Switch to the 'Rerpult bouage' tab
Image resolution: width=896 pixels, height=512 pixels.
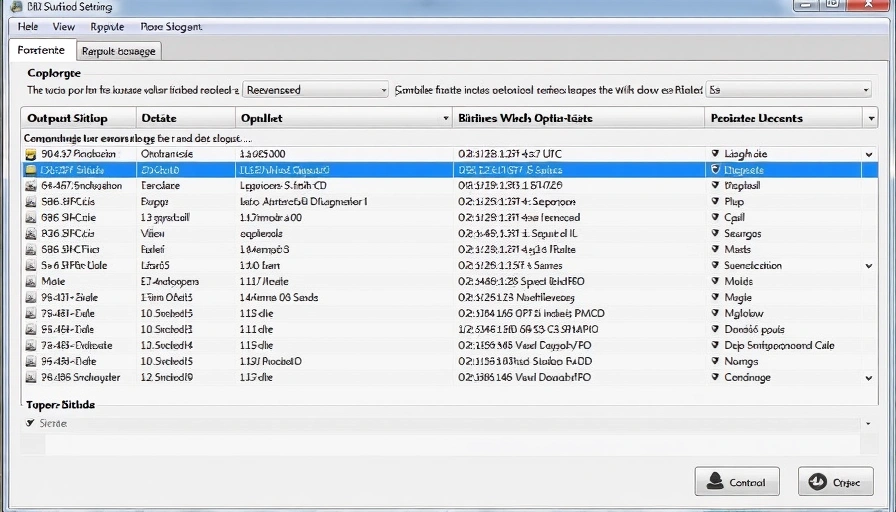pos(118,51)
